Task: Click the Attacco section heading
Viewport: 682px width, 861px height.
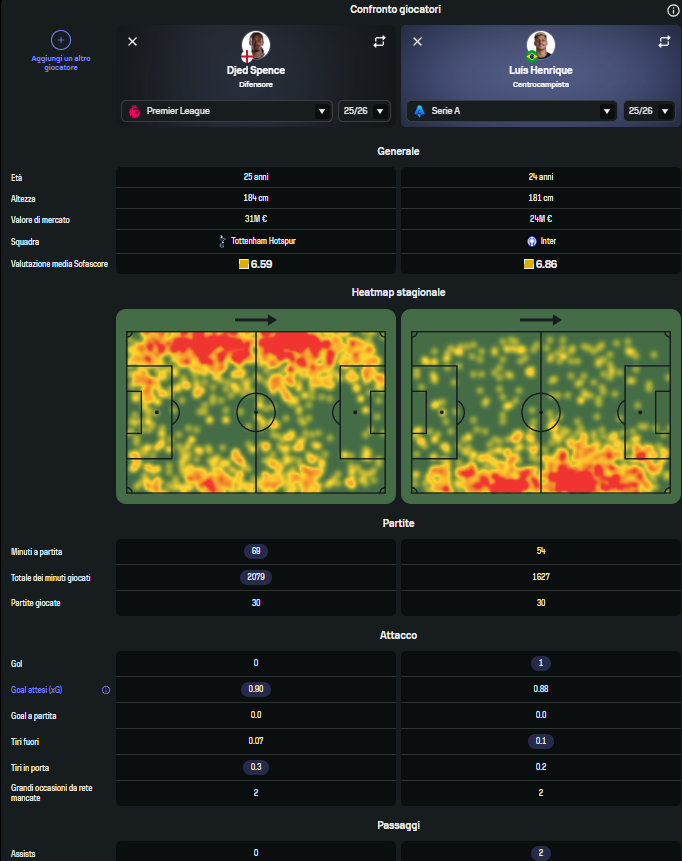Action: click(x=398, y=635)
